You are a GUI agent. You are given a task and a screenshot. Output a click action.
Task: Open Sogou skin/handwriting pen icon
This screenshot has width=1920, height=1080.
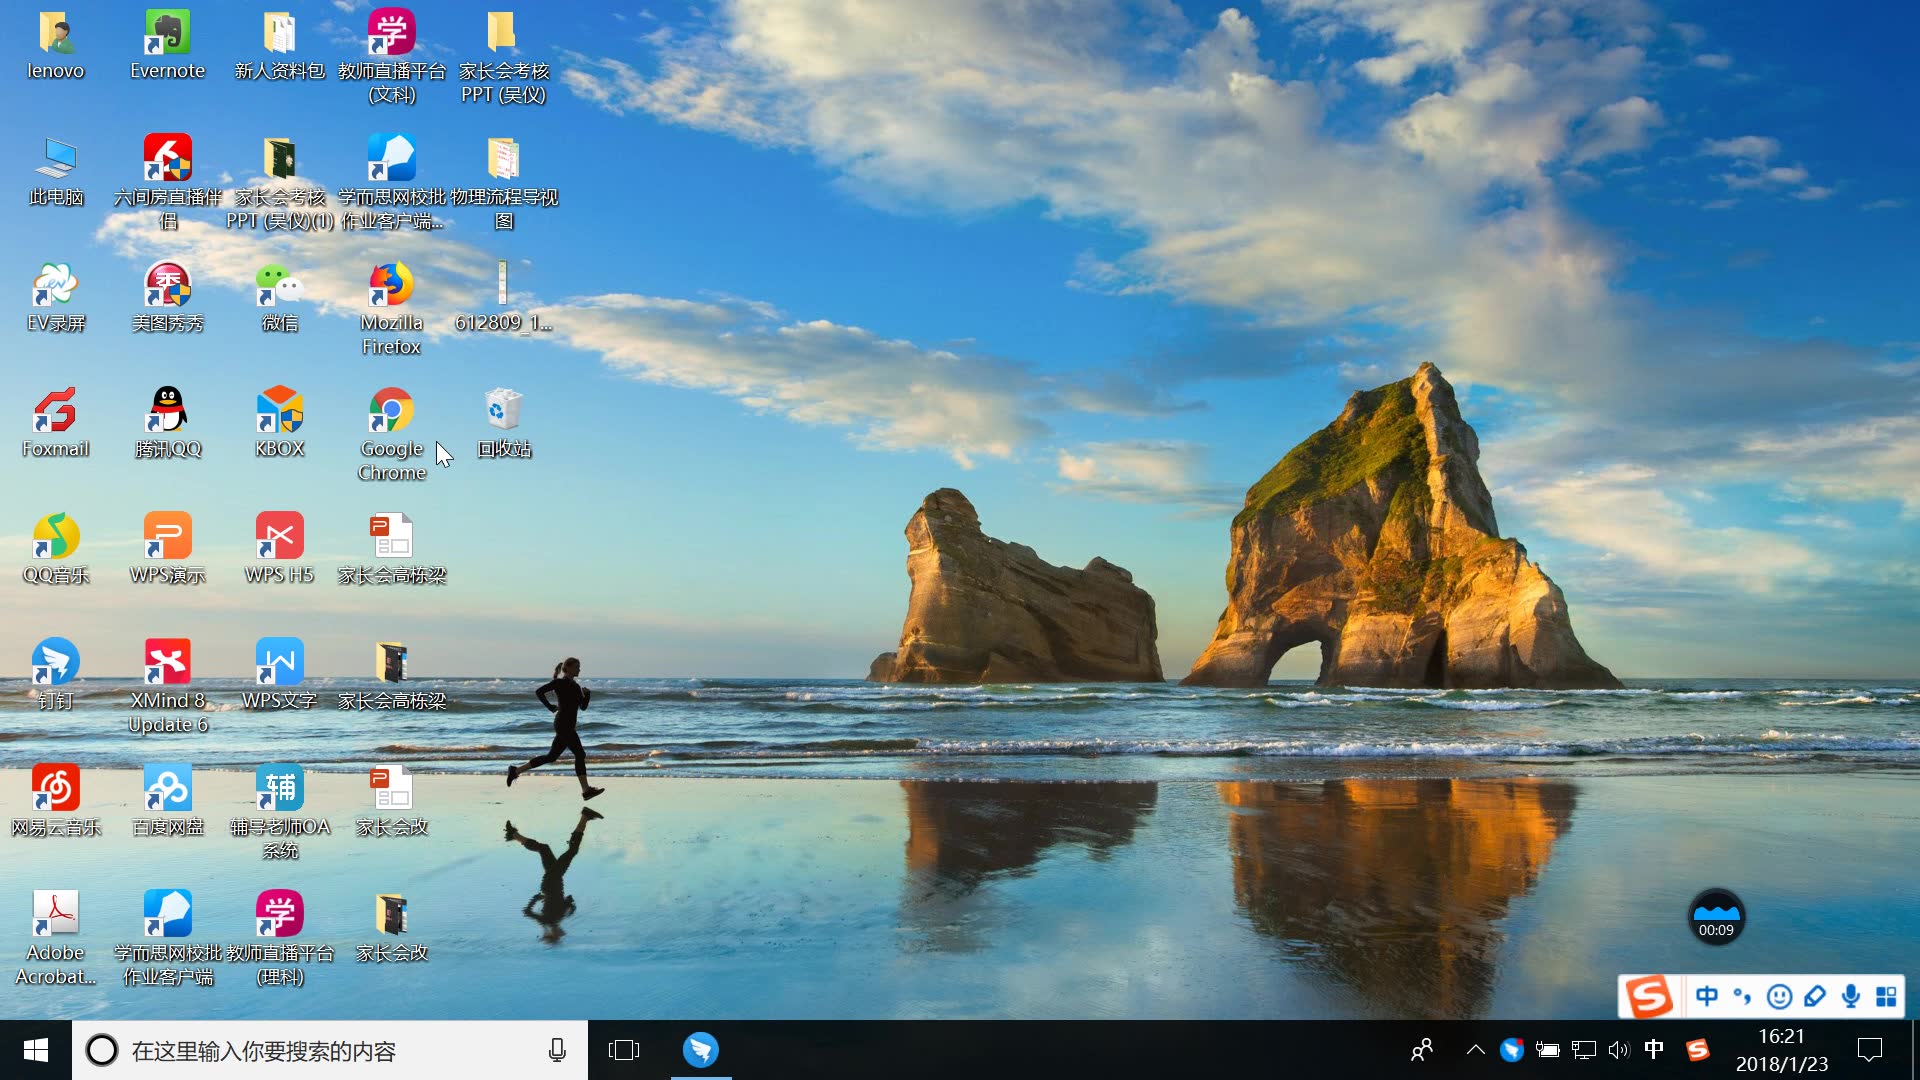(1815, 996)
